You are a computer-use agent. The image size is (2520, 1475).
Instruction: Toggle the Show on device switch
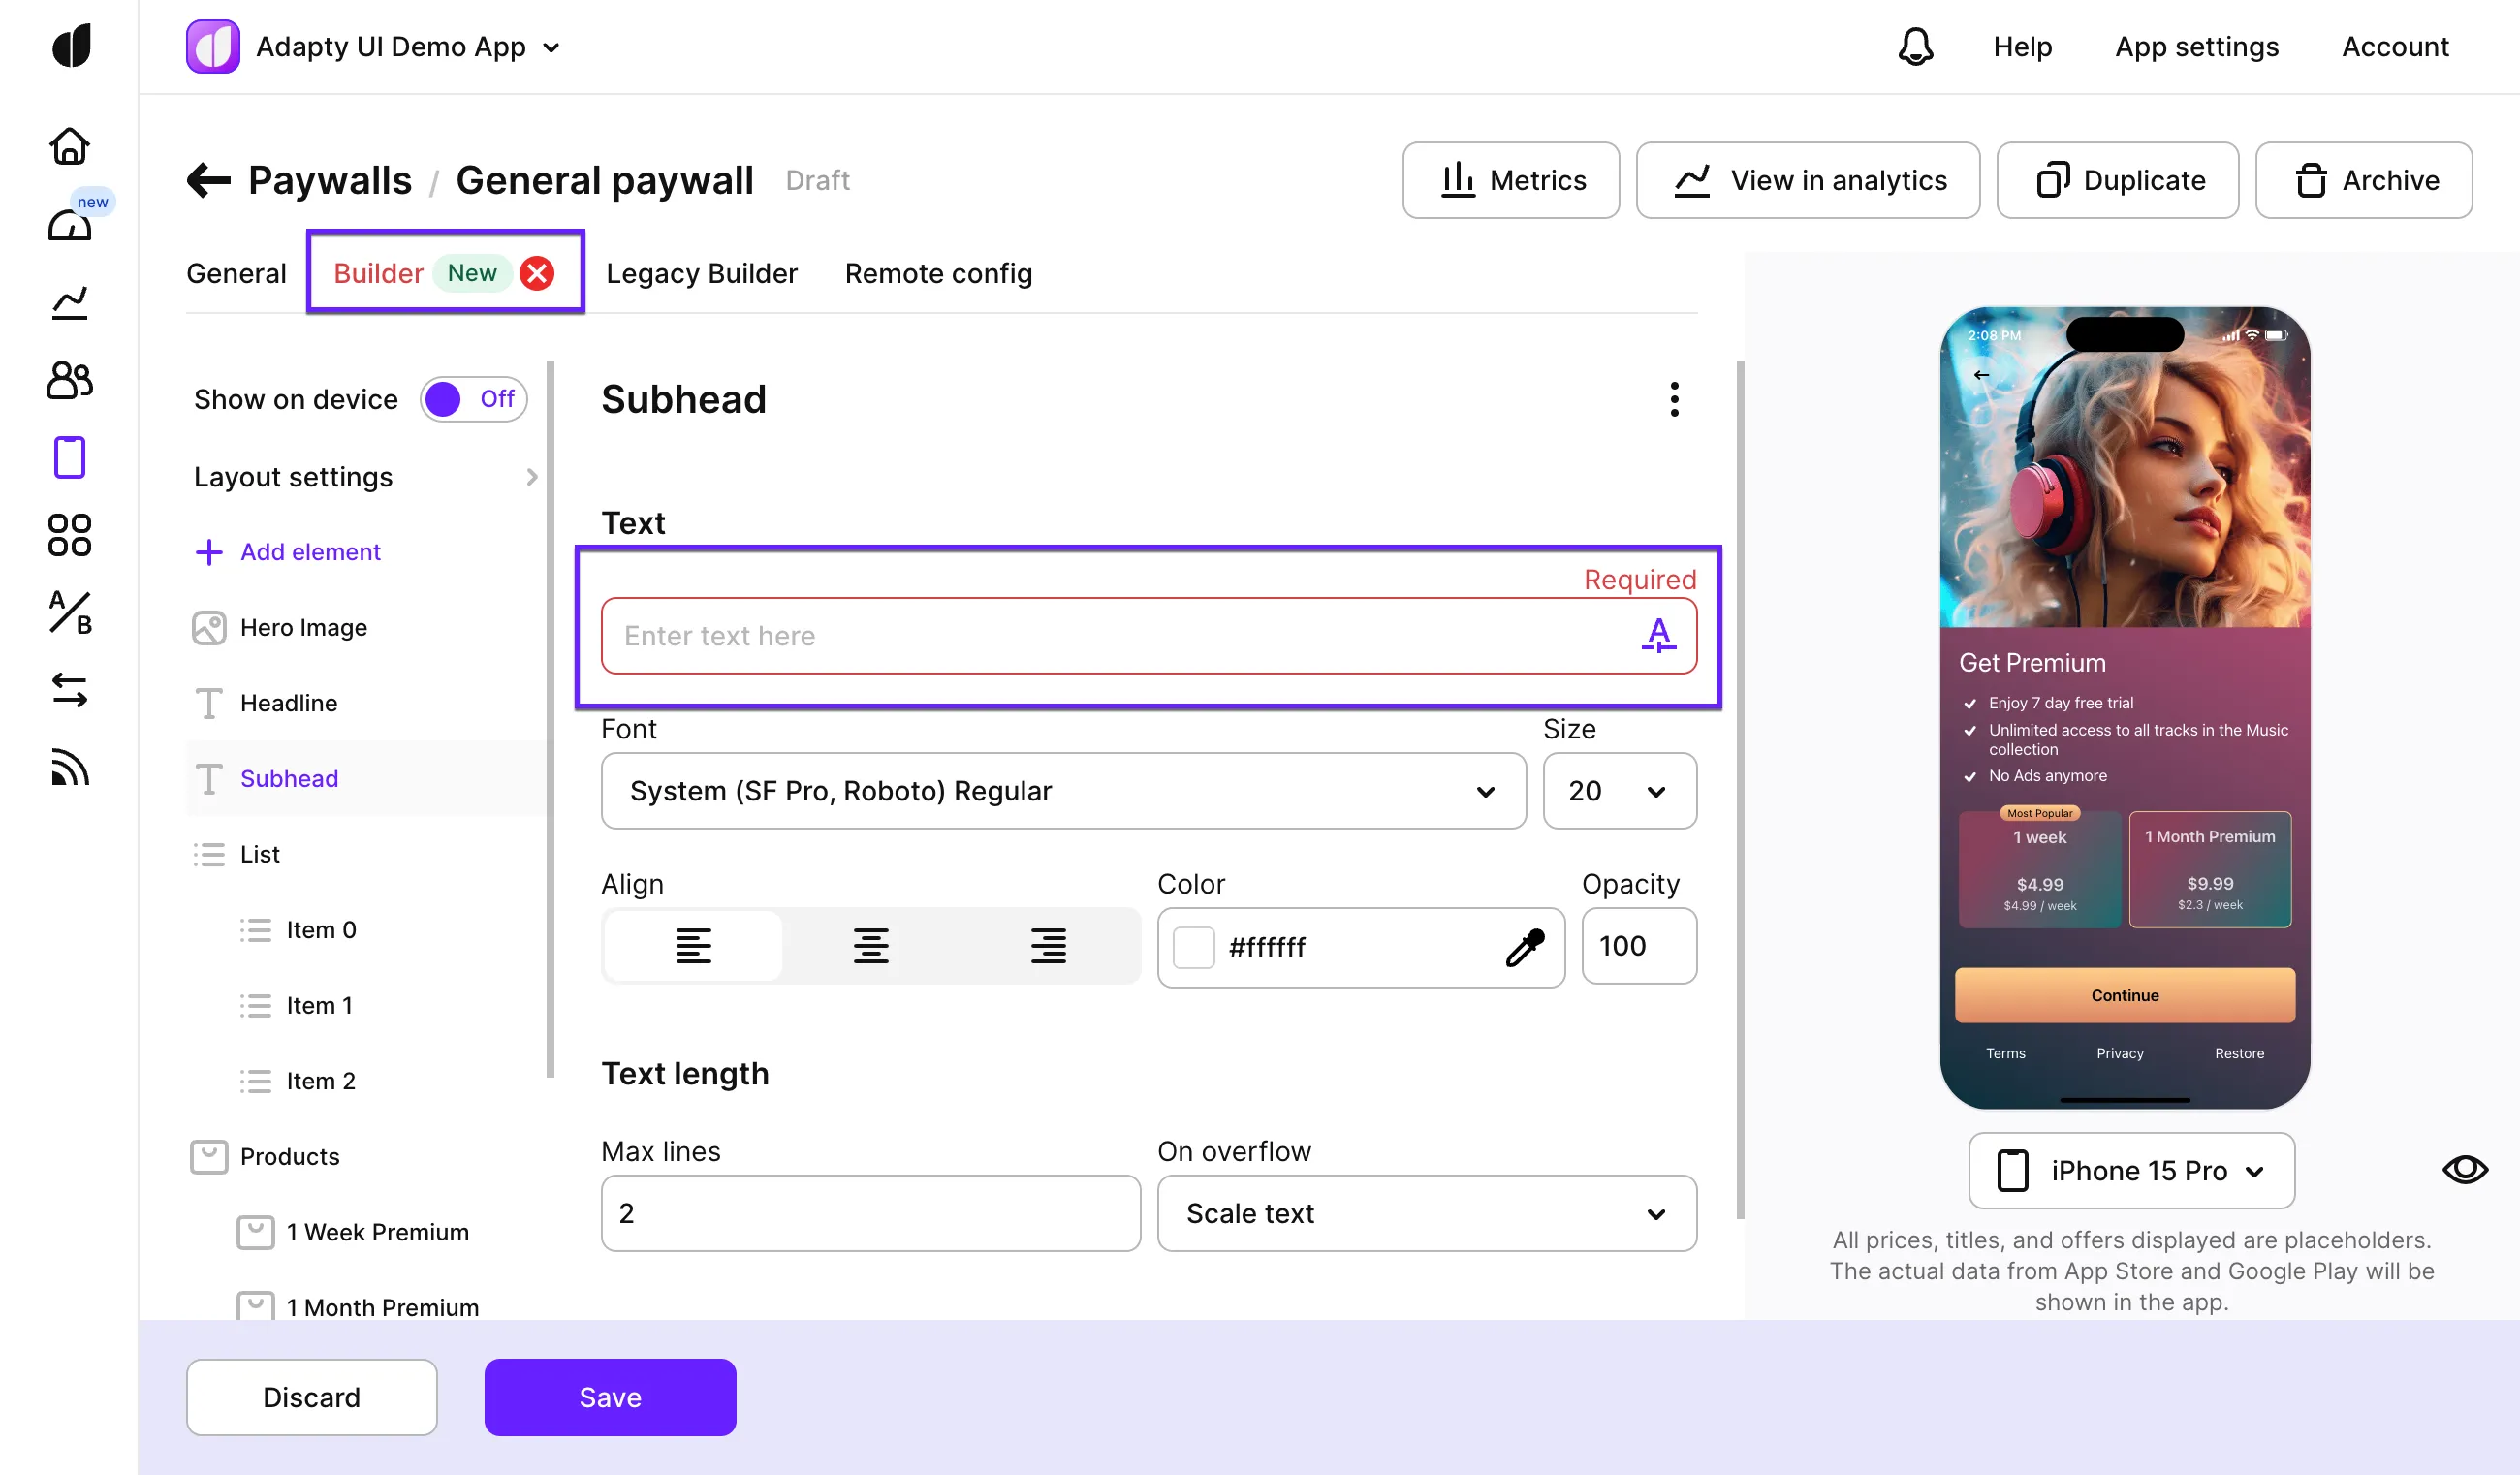(x=473, y=399)
